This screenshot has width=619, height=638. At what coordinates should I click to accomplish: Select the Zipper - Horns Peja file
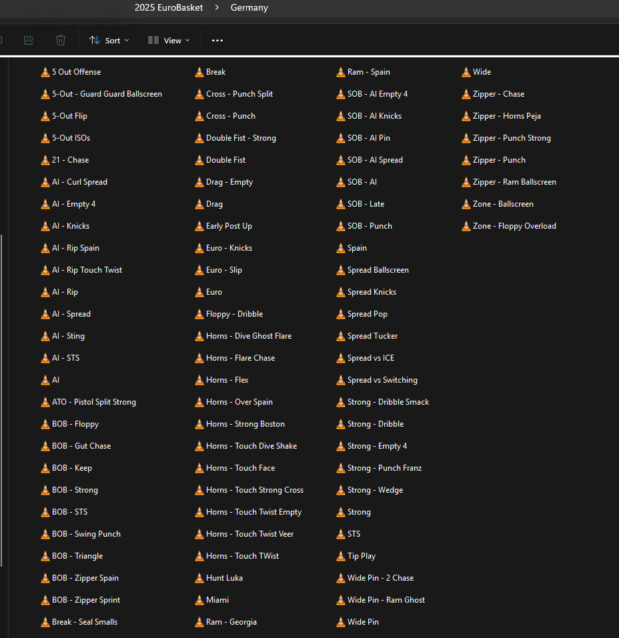point(506,116)
